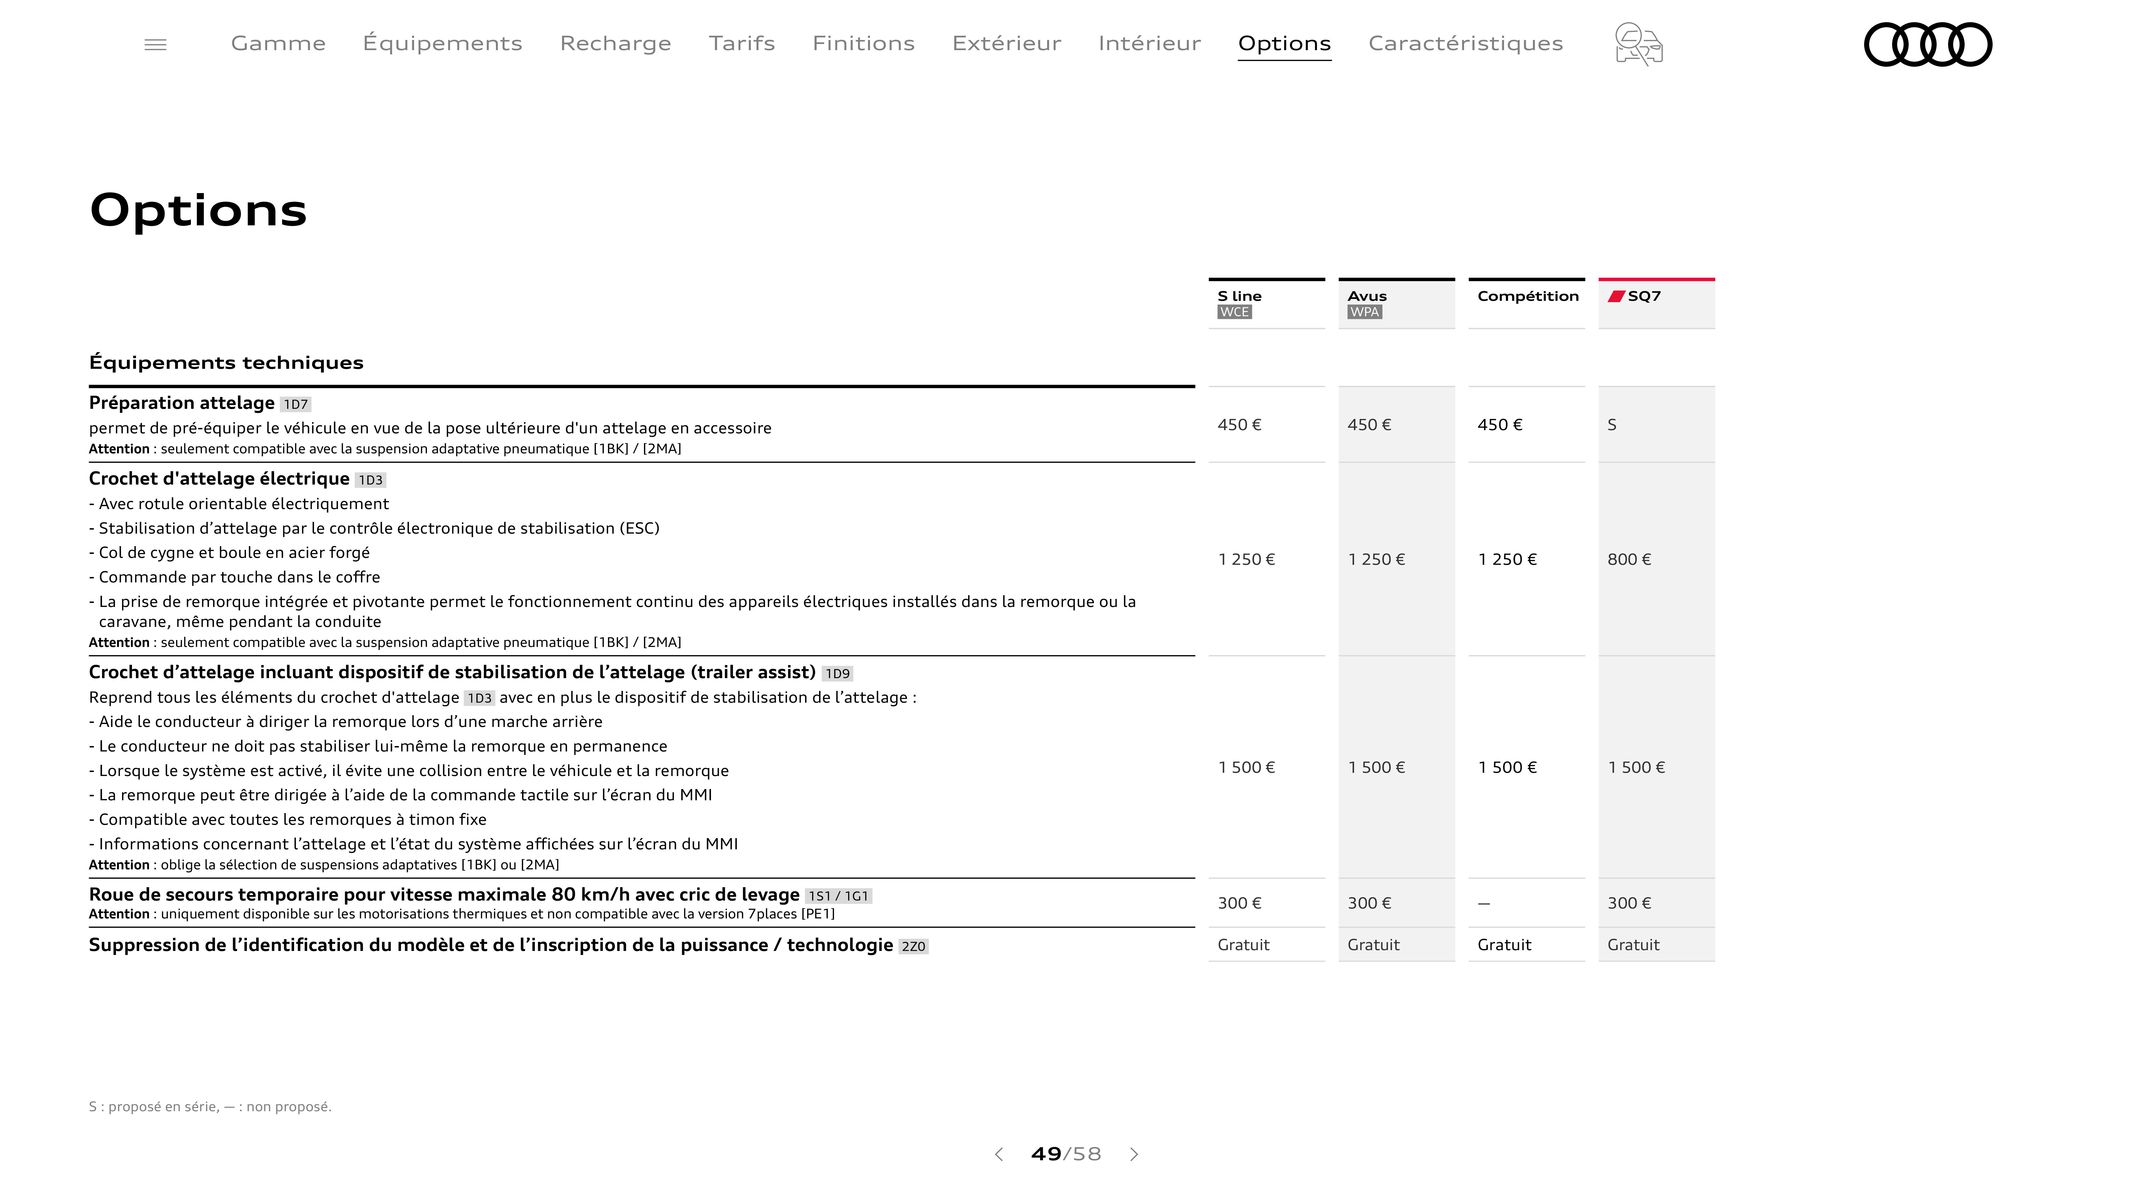Click the trailer assist option title
Screen dimensions: 2133x1200
pos(452,672)
